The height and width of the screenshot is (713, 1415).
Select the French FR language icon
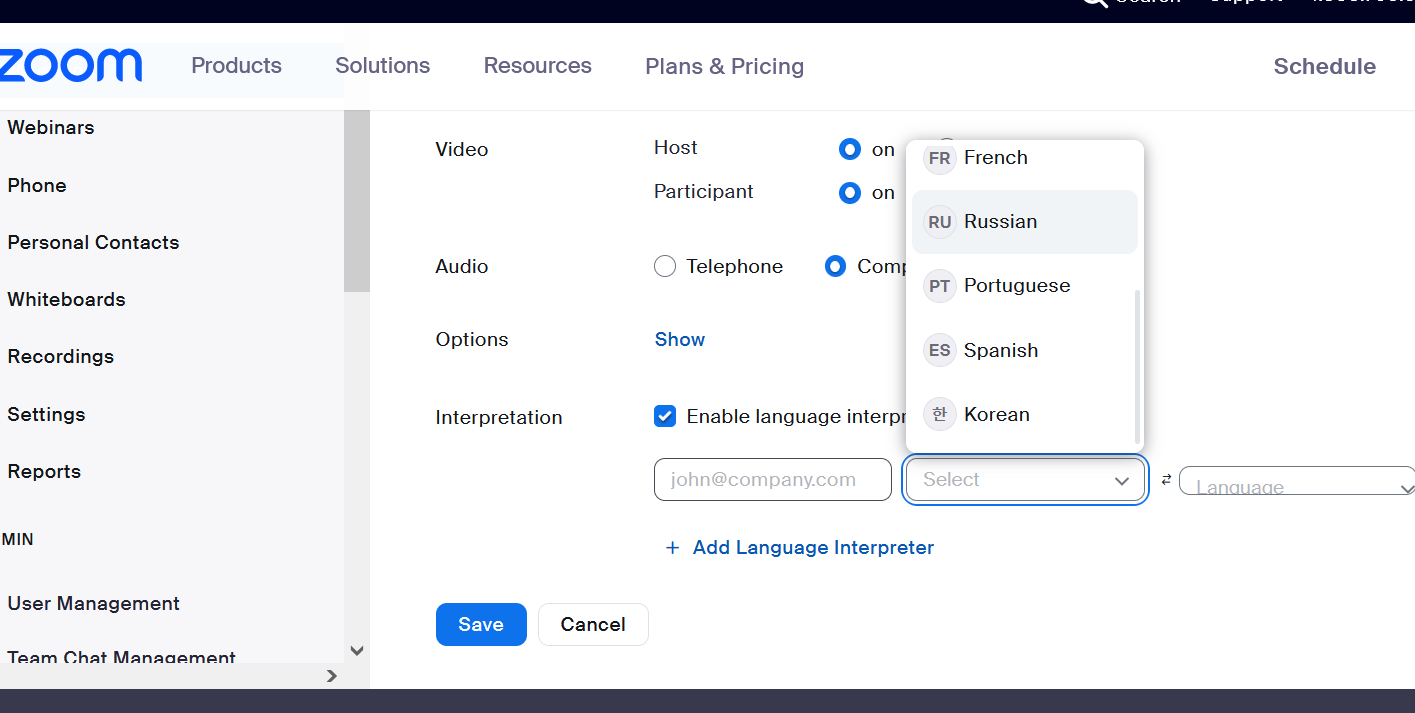(x=939, y=157)
